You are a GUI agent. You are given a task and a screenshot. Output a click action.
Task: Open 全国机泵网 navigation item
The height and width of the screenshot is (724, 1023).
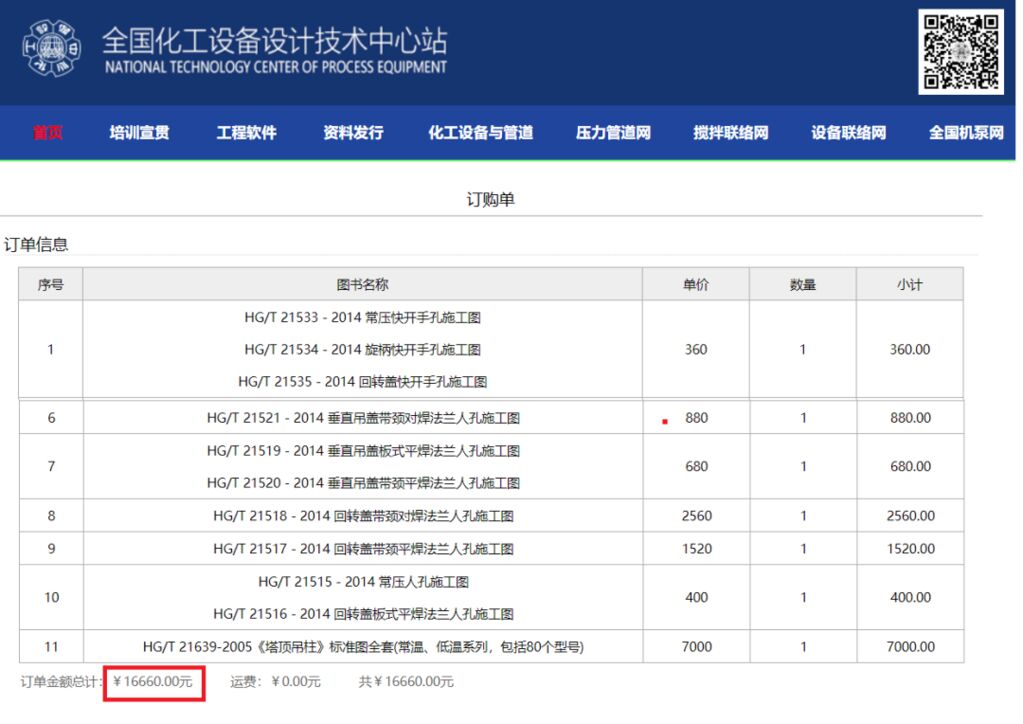point(965,133)
